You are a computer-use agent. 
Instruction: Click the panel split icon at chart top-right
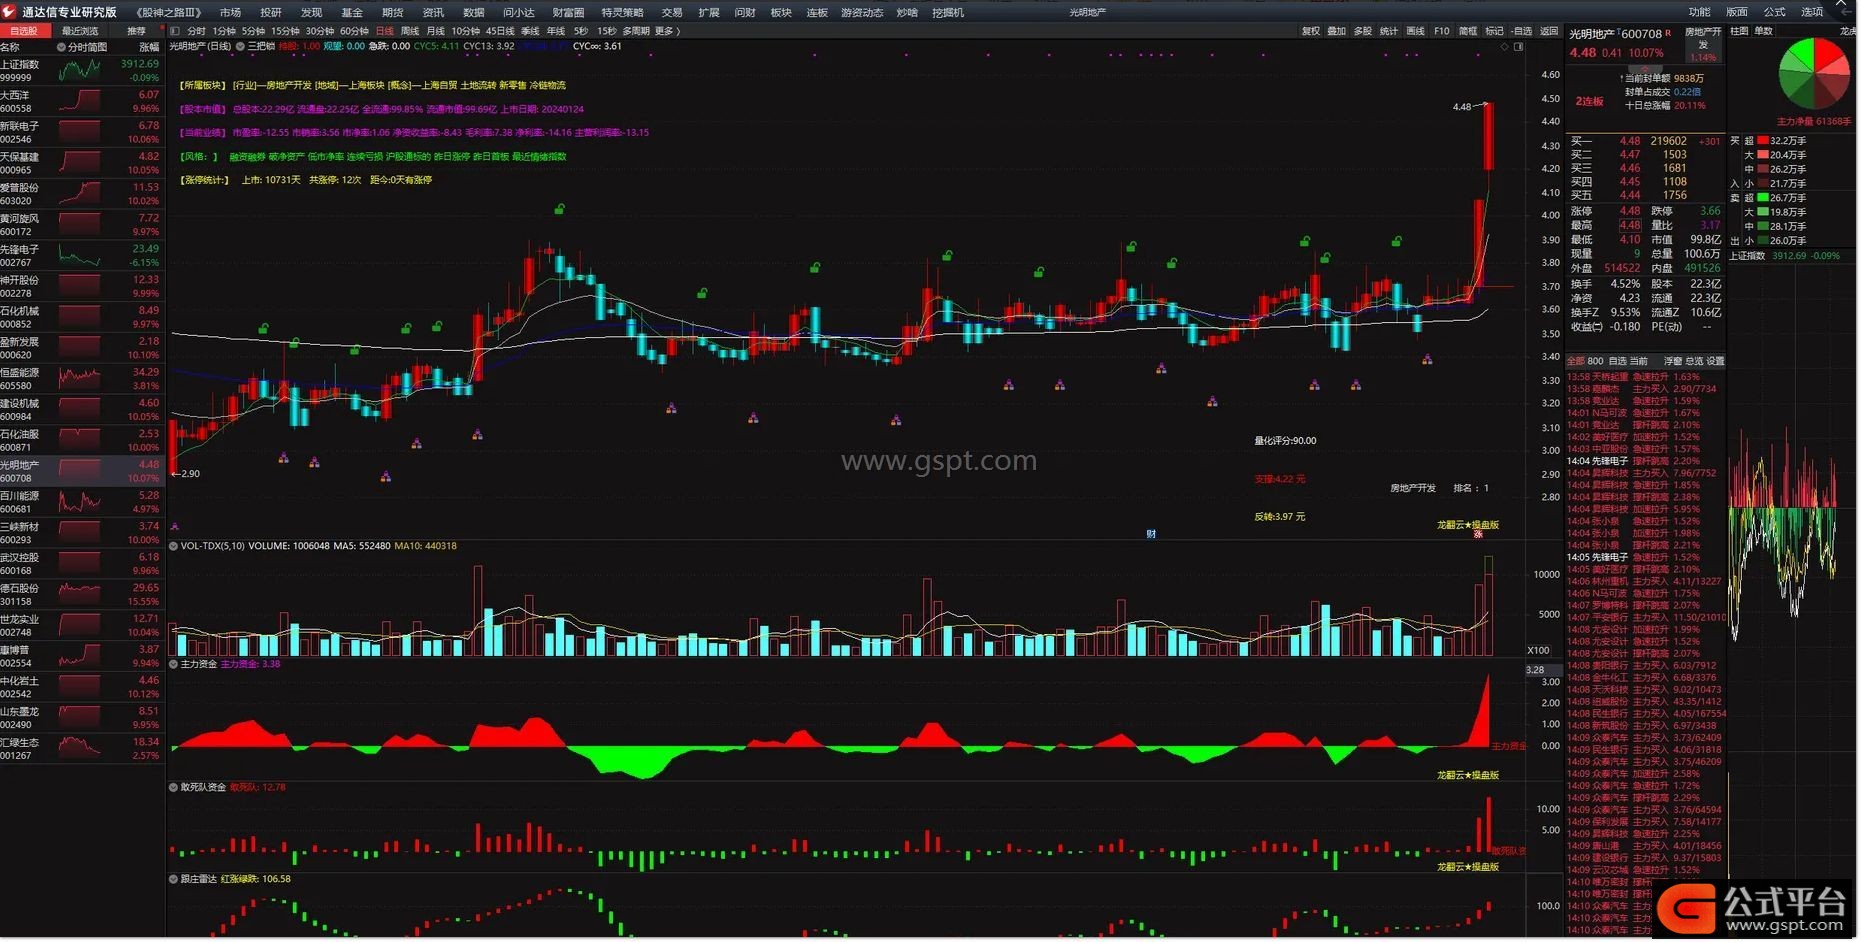click(x=1518, y=47)
